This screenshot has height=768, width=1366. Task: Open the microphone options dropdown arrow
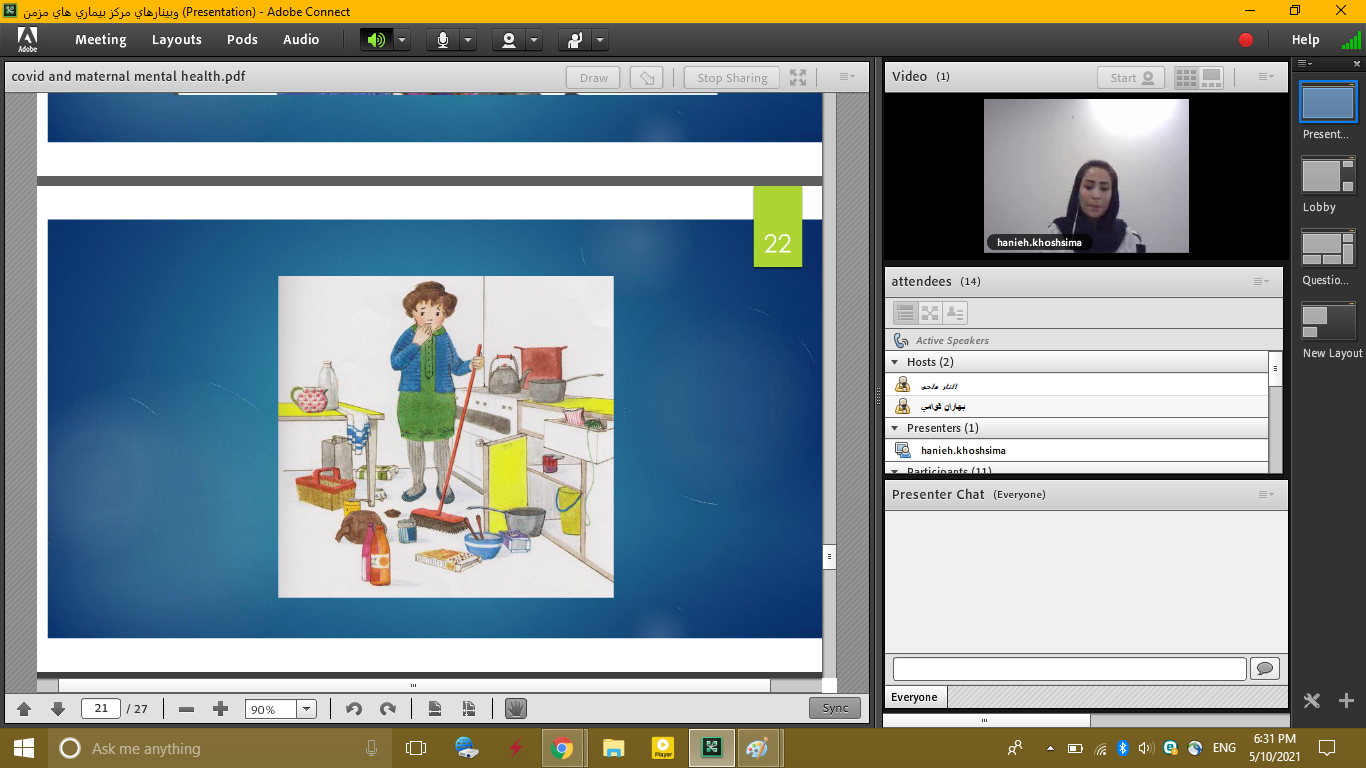468,40
